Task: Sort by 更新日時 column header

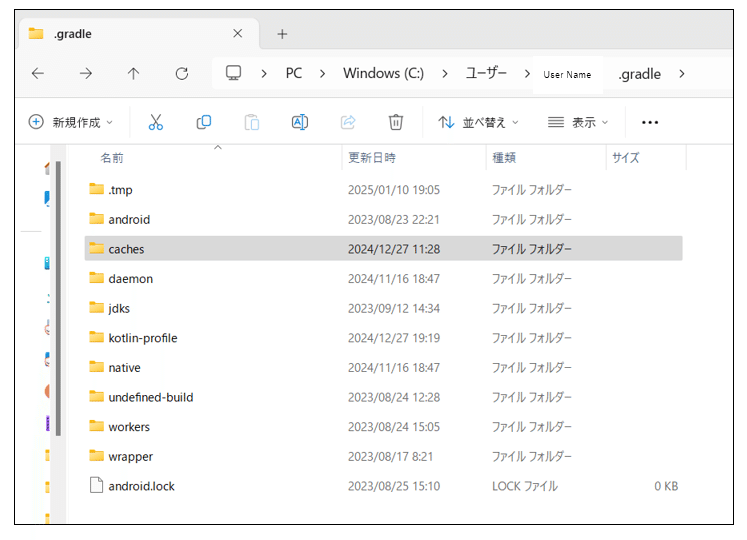Action: tap(372, 158)
